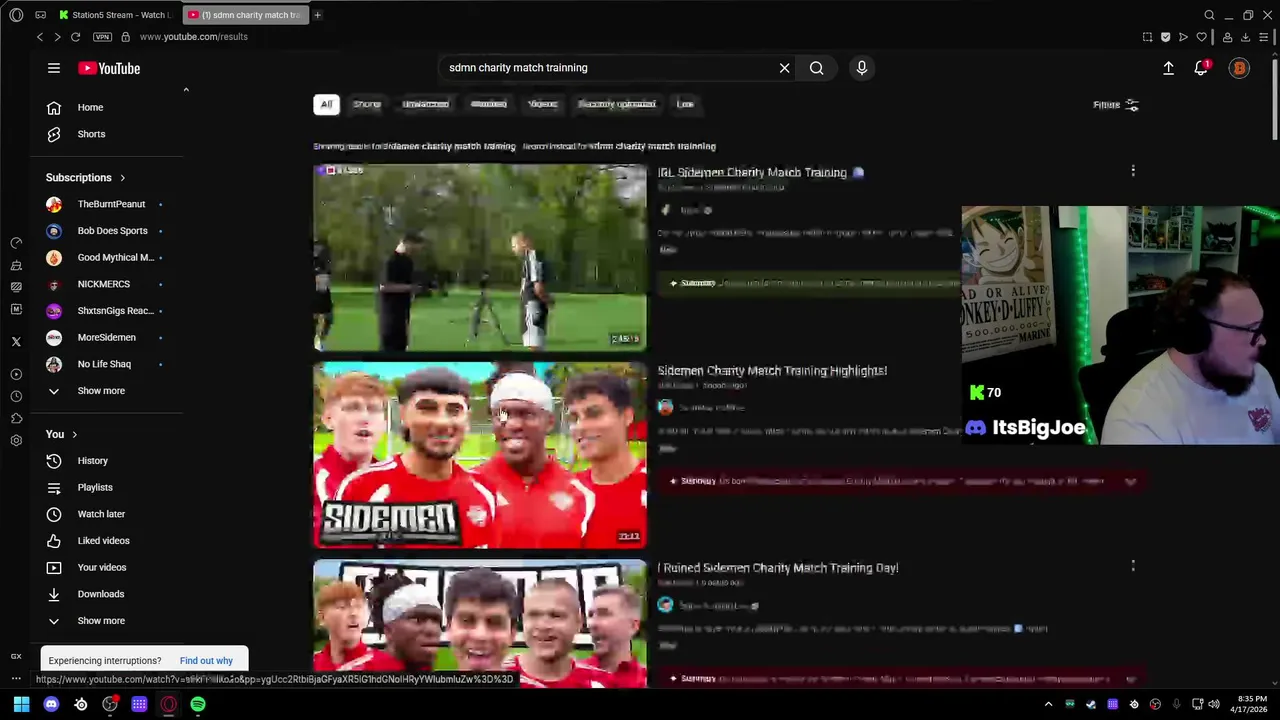Open the account avatar menu
The image size is (1280, 720).
pos(1239,68)
